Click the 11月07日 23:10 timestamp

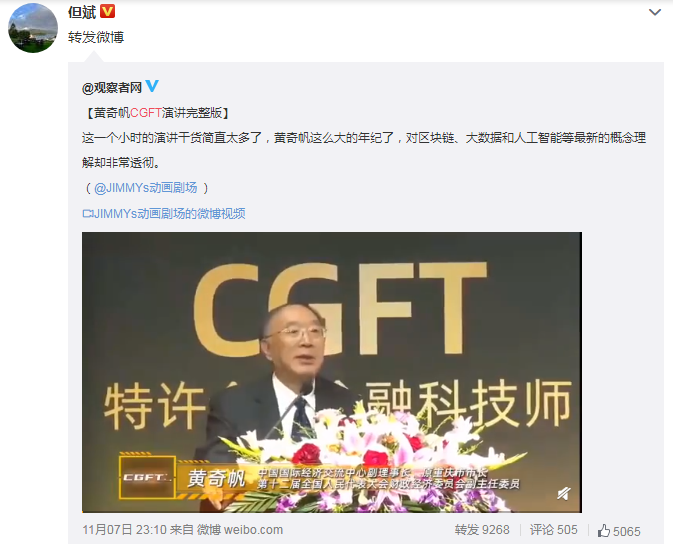(124, 530)
